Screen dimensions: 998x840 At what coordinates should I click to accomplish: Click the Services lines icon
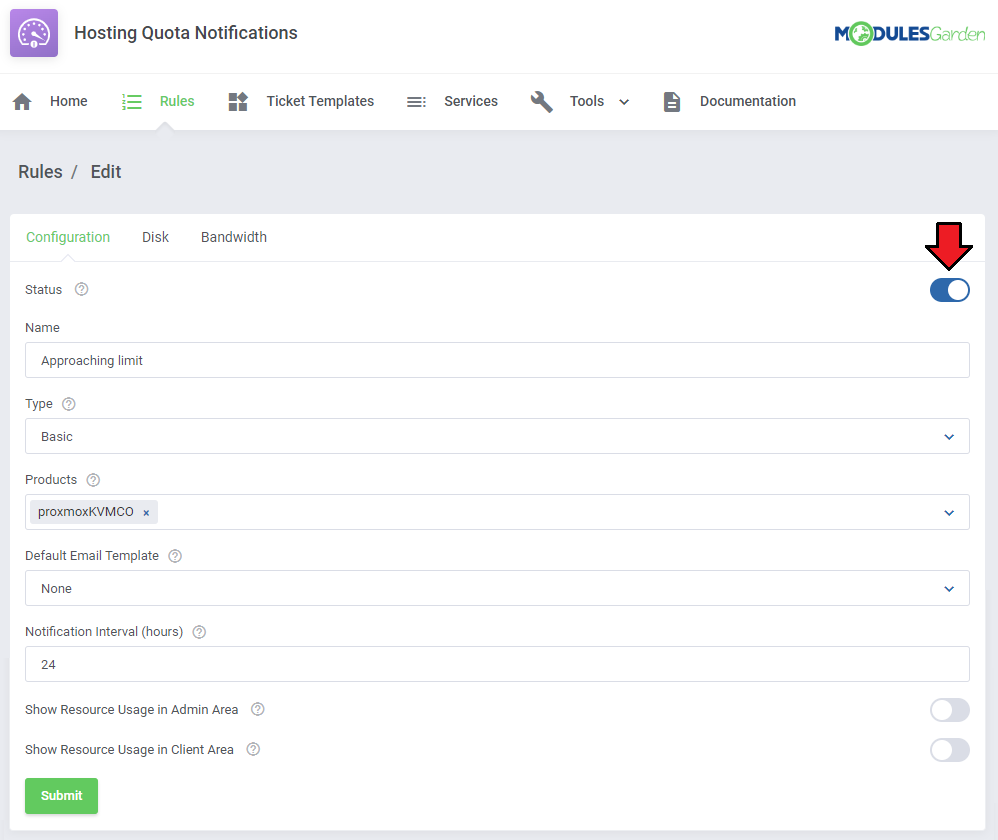416,102
